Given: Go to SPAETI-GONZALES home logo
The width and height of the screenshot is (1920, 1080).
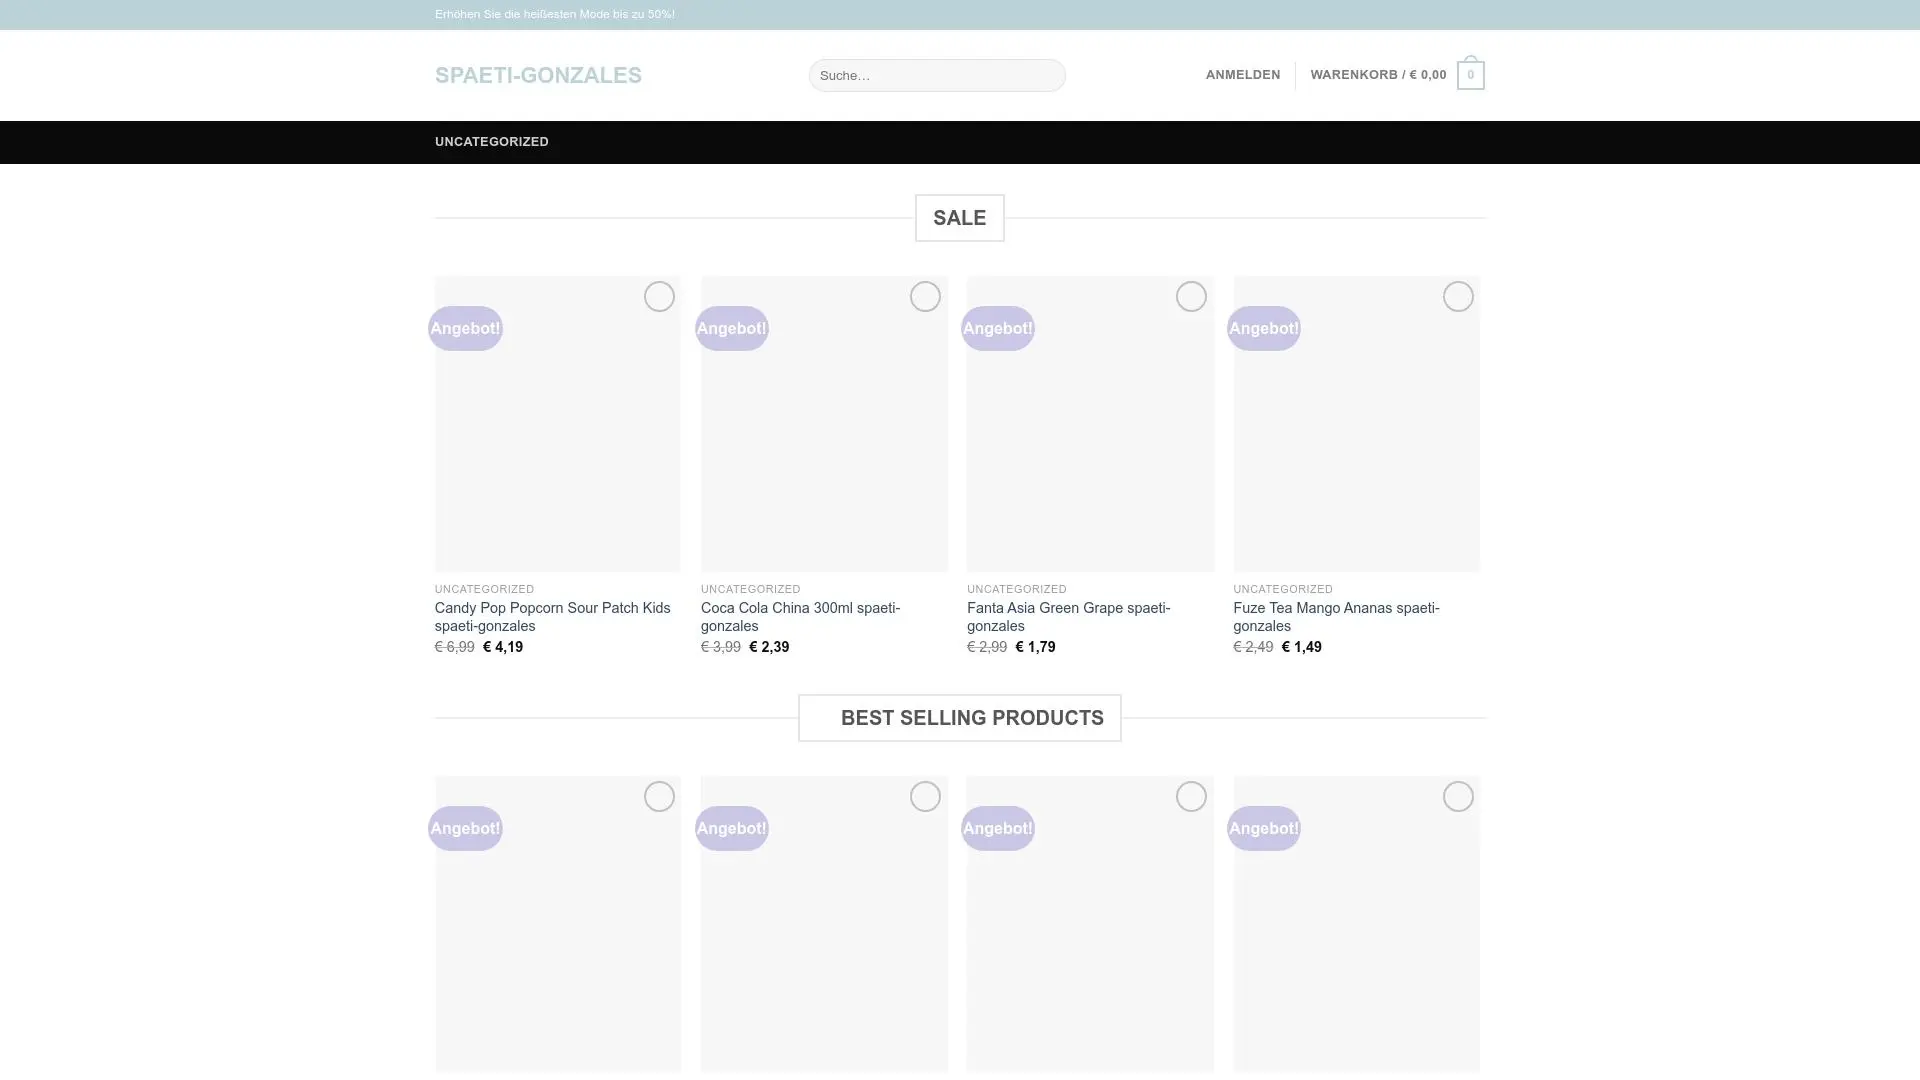Looking at the screenshot, I should point(538,76).
